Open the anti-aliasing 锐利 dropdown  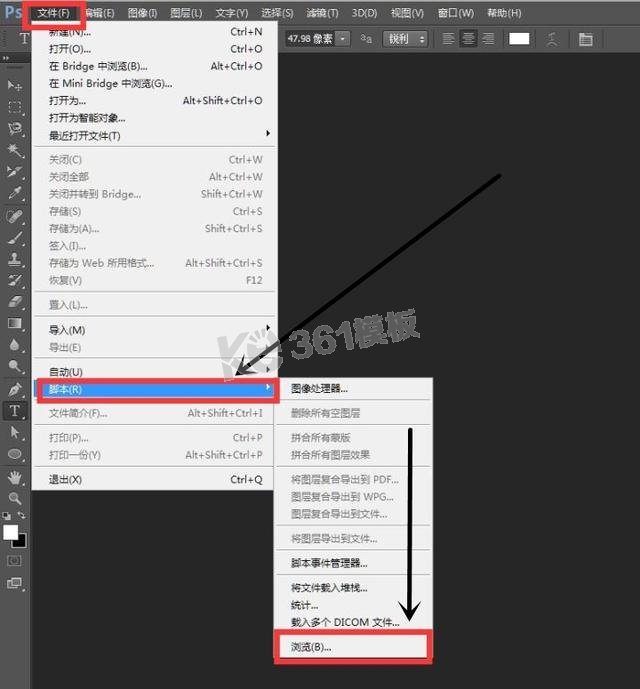[405, 39]
